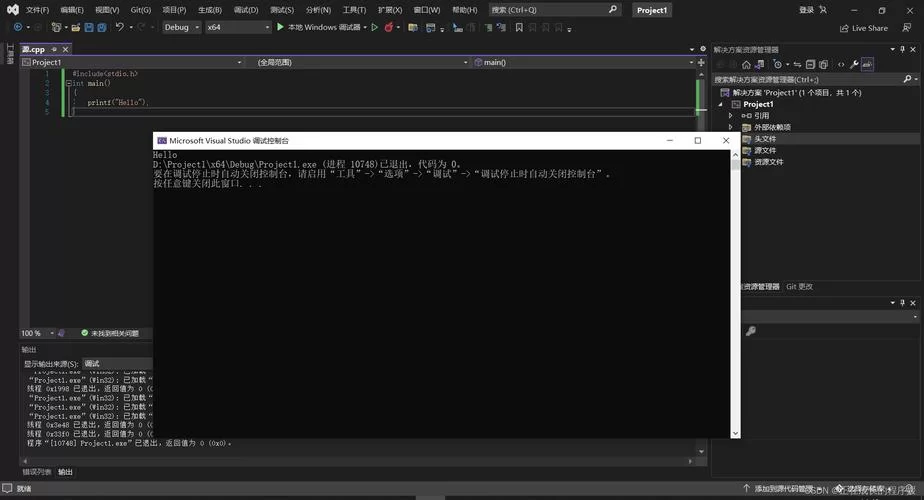Screen dimensions: 924x500
Task: Switch to the Git 更改 tab
Action: (800, 287)
